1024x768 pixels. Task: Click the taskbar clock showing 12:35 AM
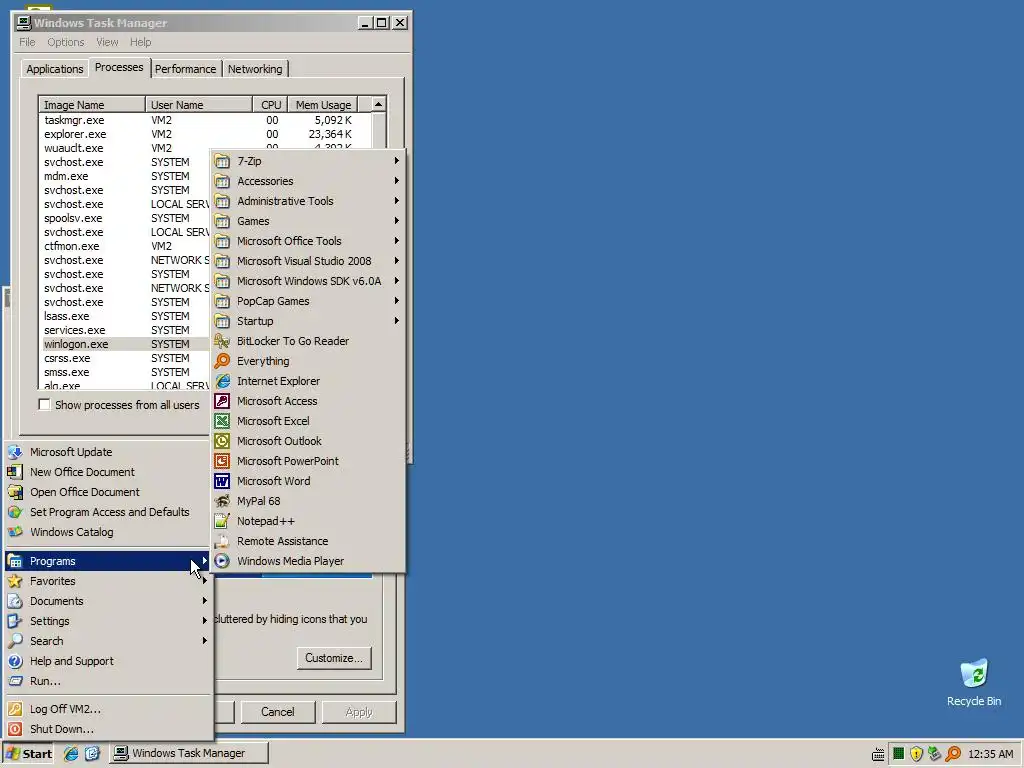coord(990,754)
